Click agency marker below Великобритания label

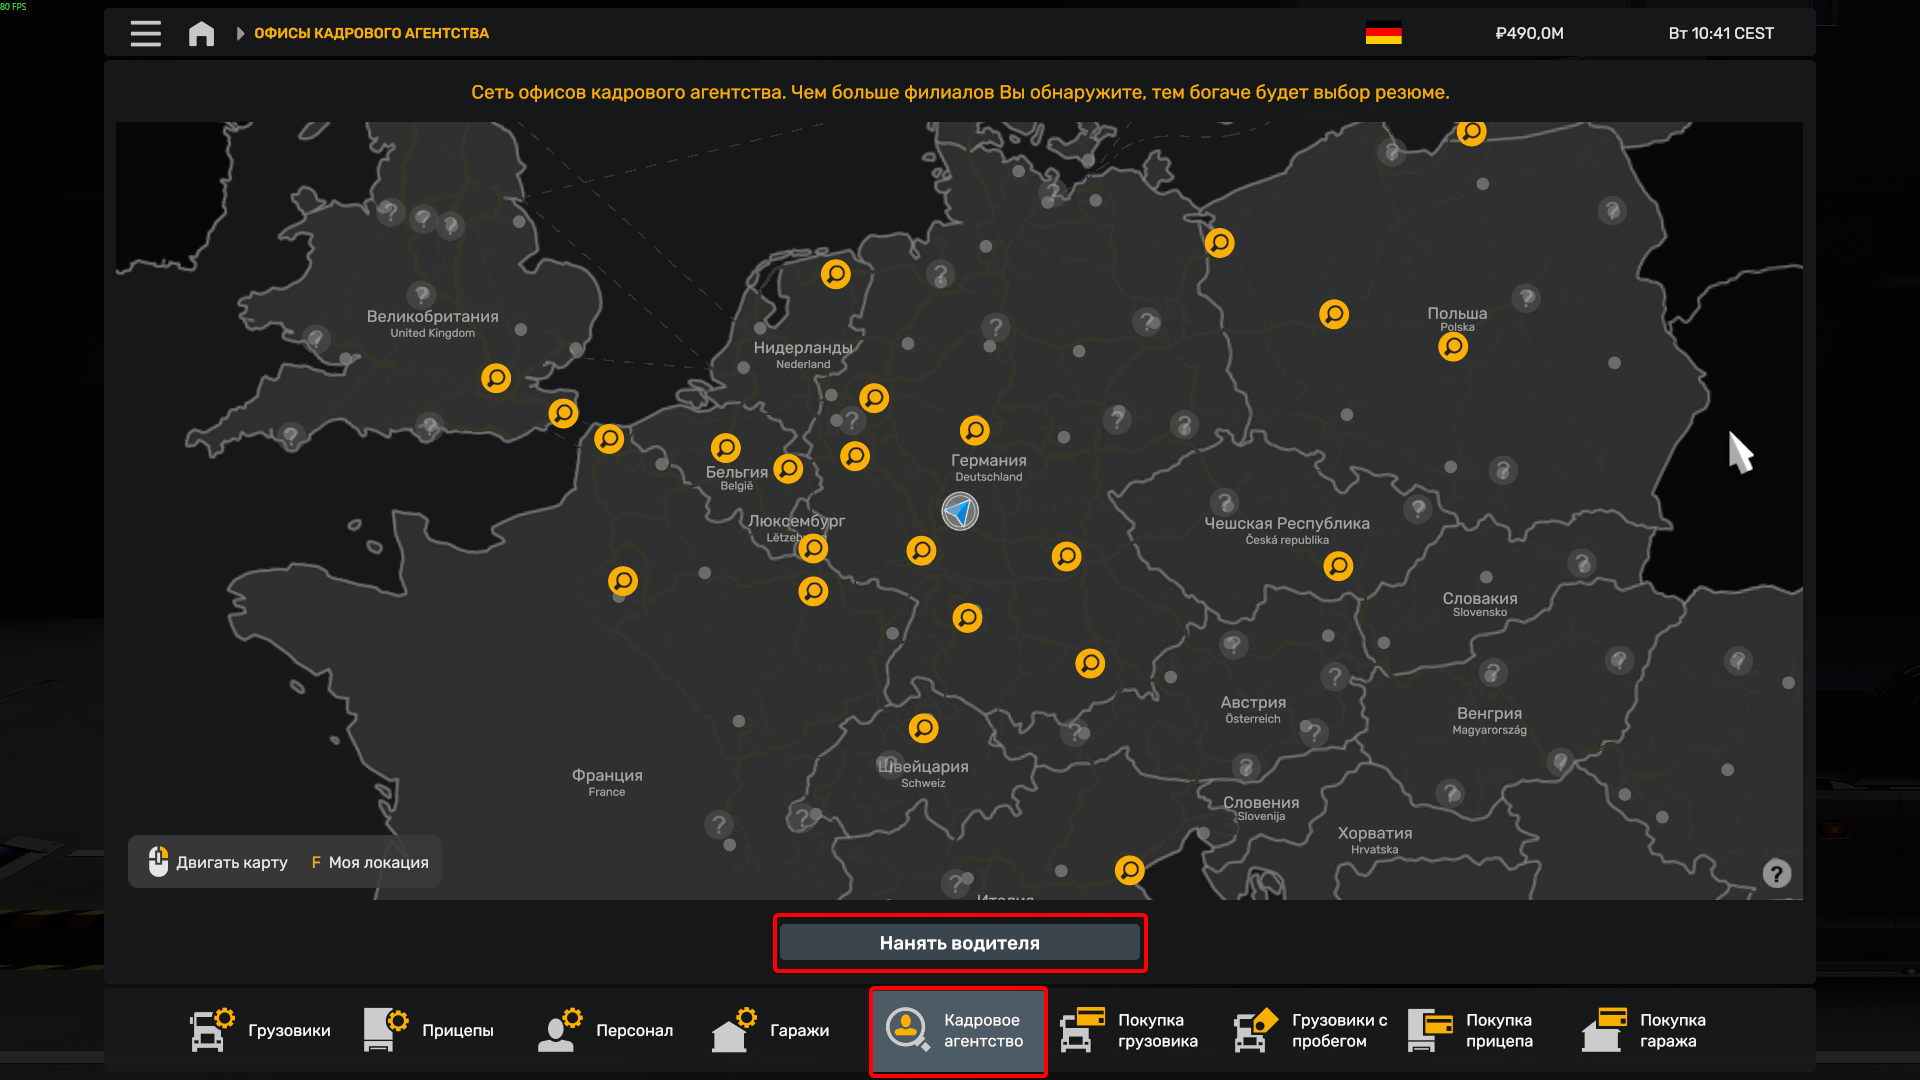pyautogui.click(x=496, y=378)
